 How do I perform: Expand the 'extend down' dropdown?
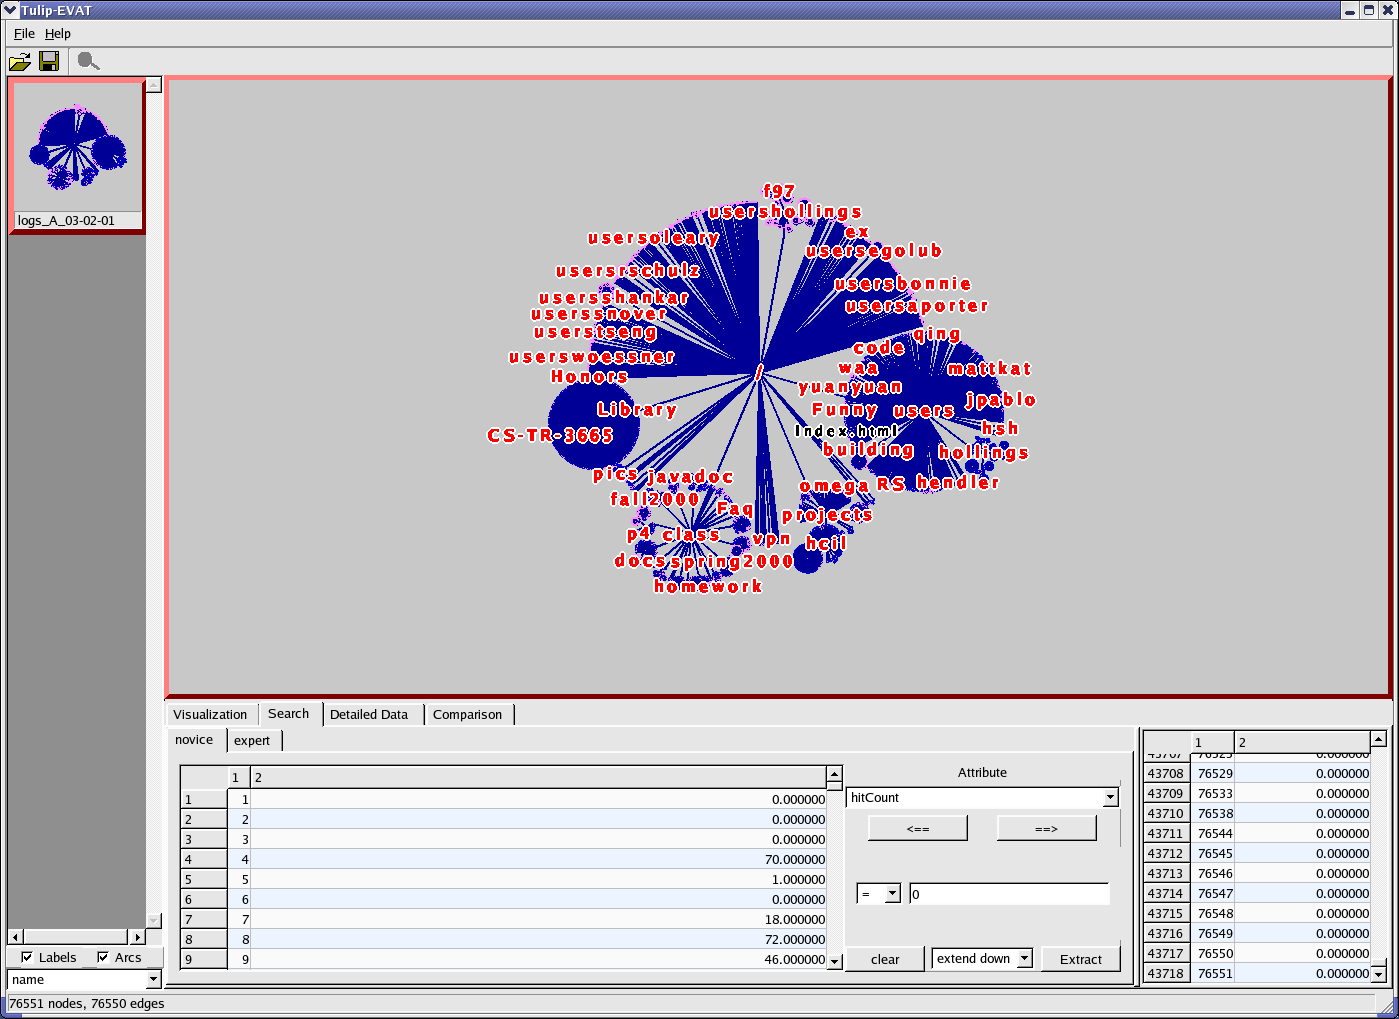coord(1024,959)
